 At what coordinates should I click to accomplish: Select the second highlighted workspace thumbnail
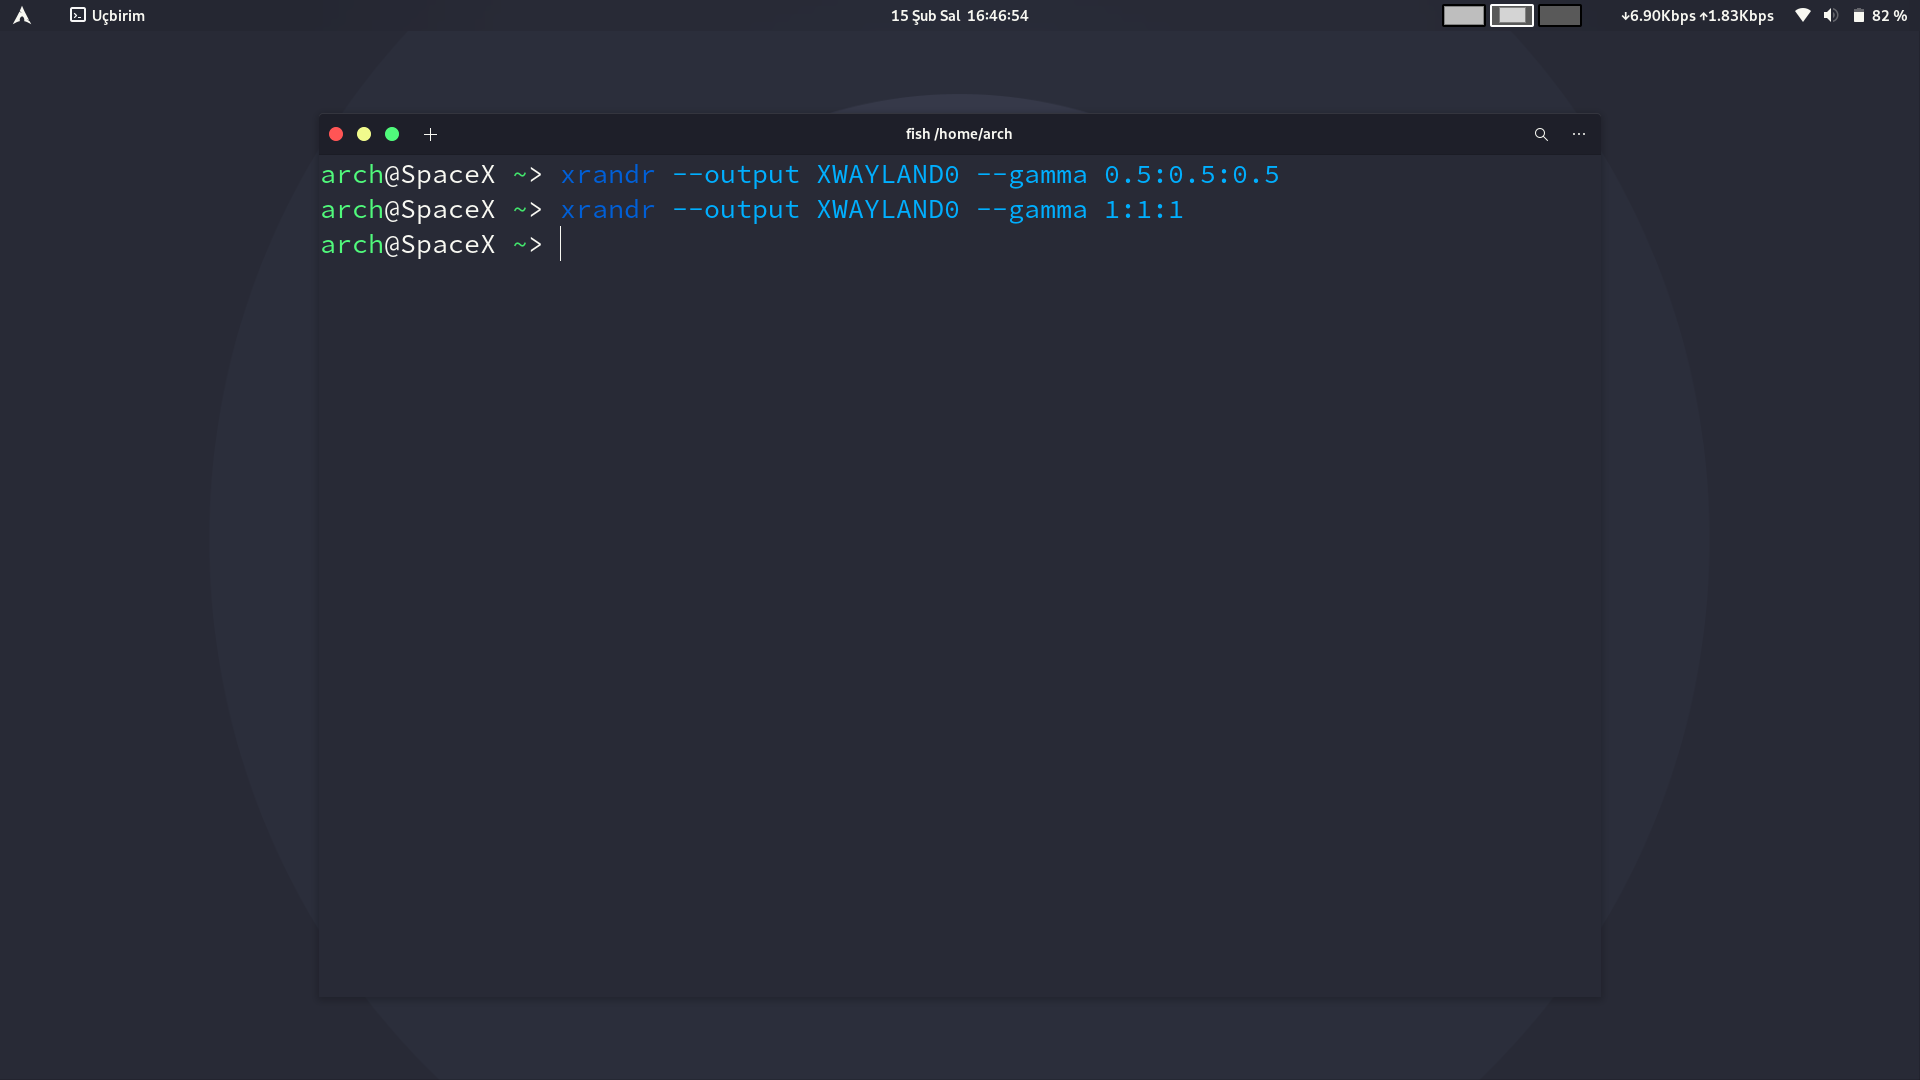tap(1511, 15)
